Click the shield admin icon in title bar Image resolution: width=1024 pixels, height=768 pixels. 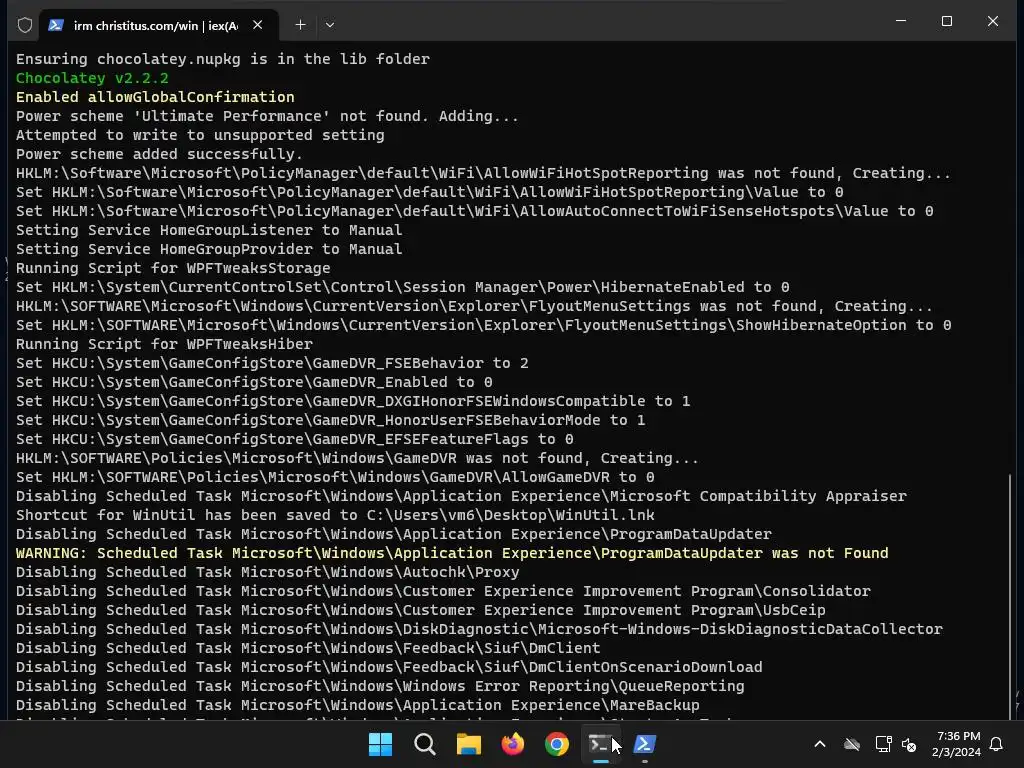[25, 25]
